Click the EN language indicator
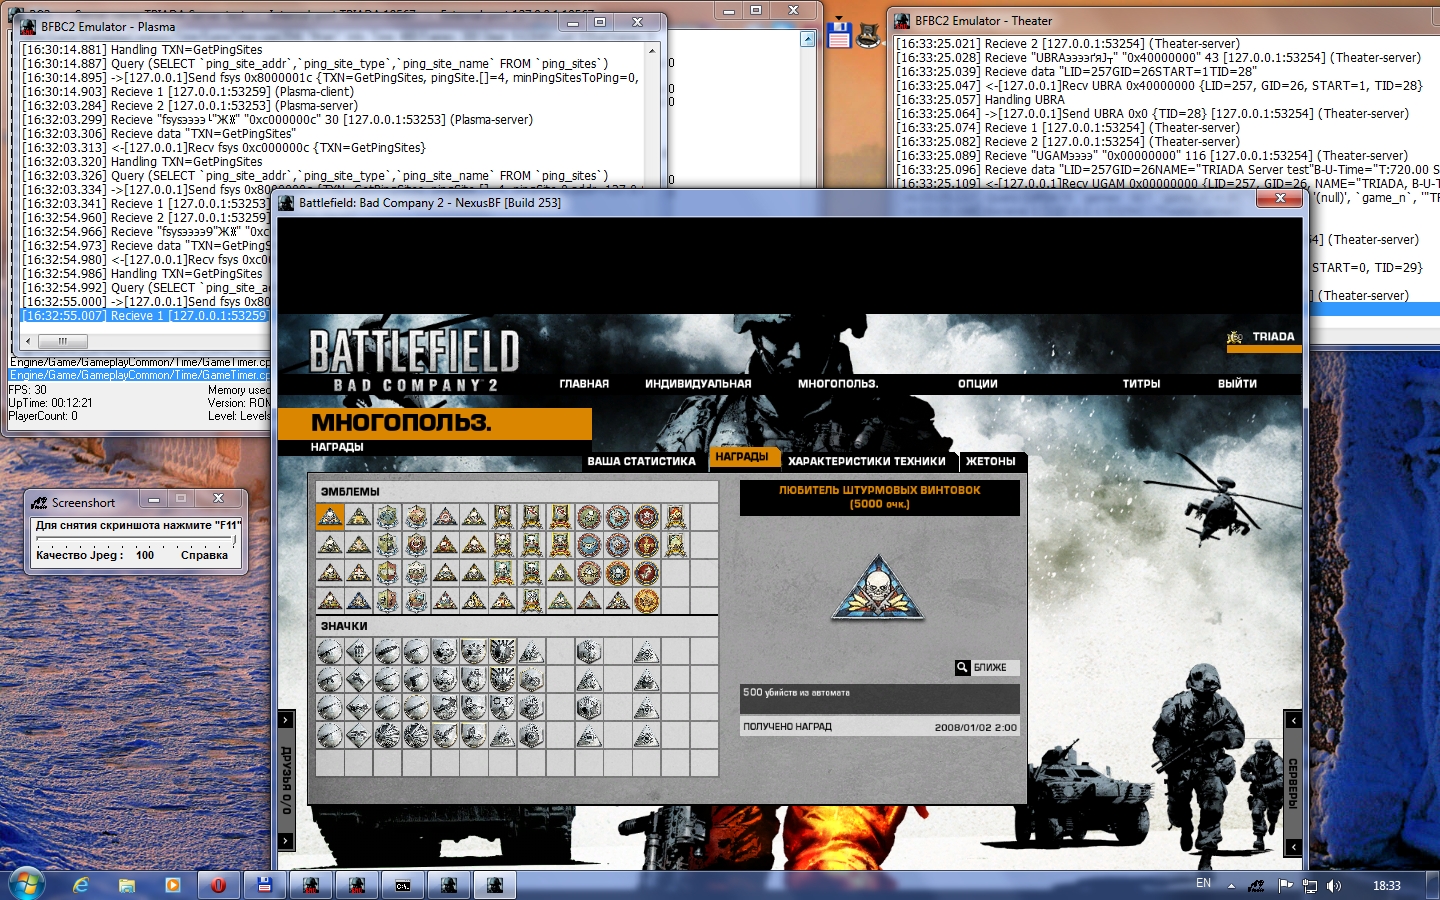The image size is (1440, 900). (1203, 884)
